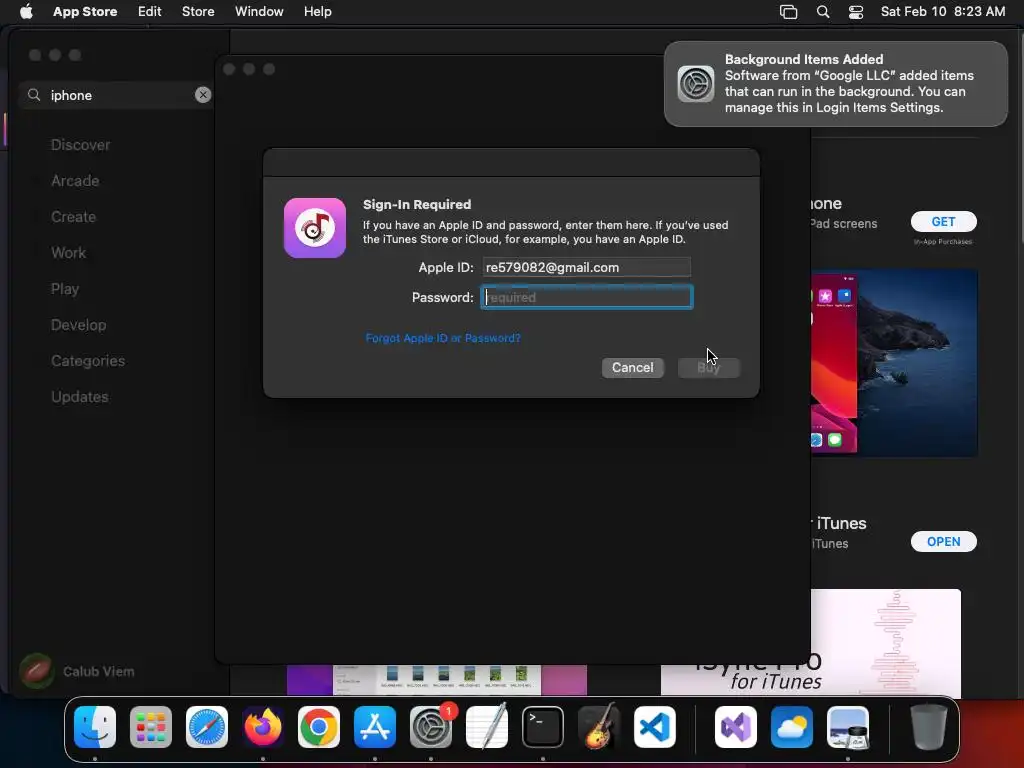Select Create in the sidebar

pos(73,217)
